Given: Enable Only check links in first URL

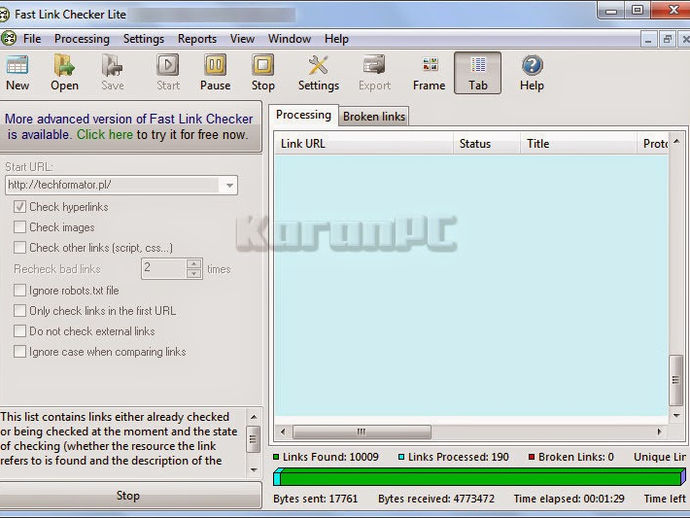Looking at the screenshot, I should point(19,311).
